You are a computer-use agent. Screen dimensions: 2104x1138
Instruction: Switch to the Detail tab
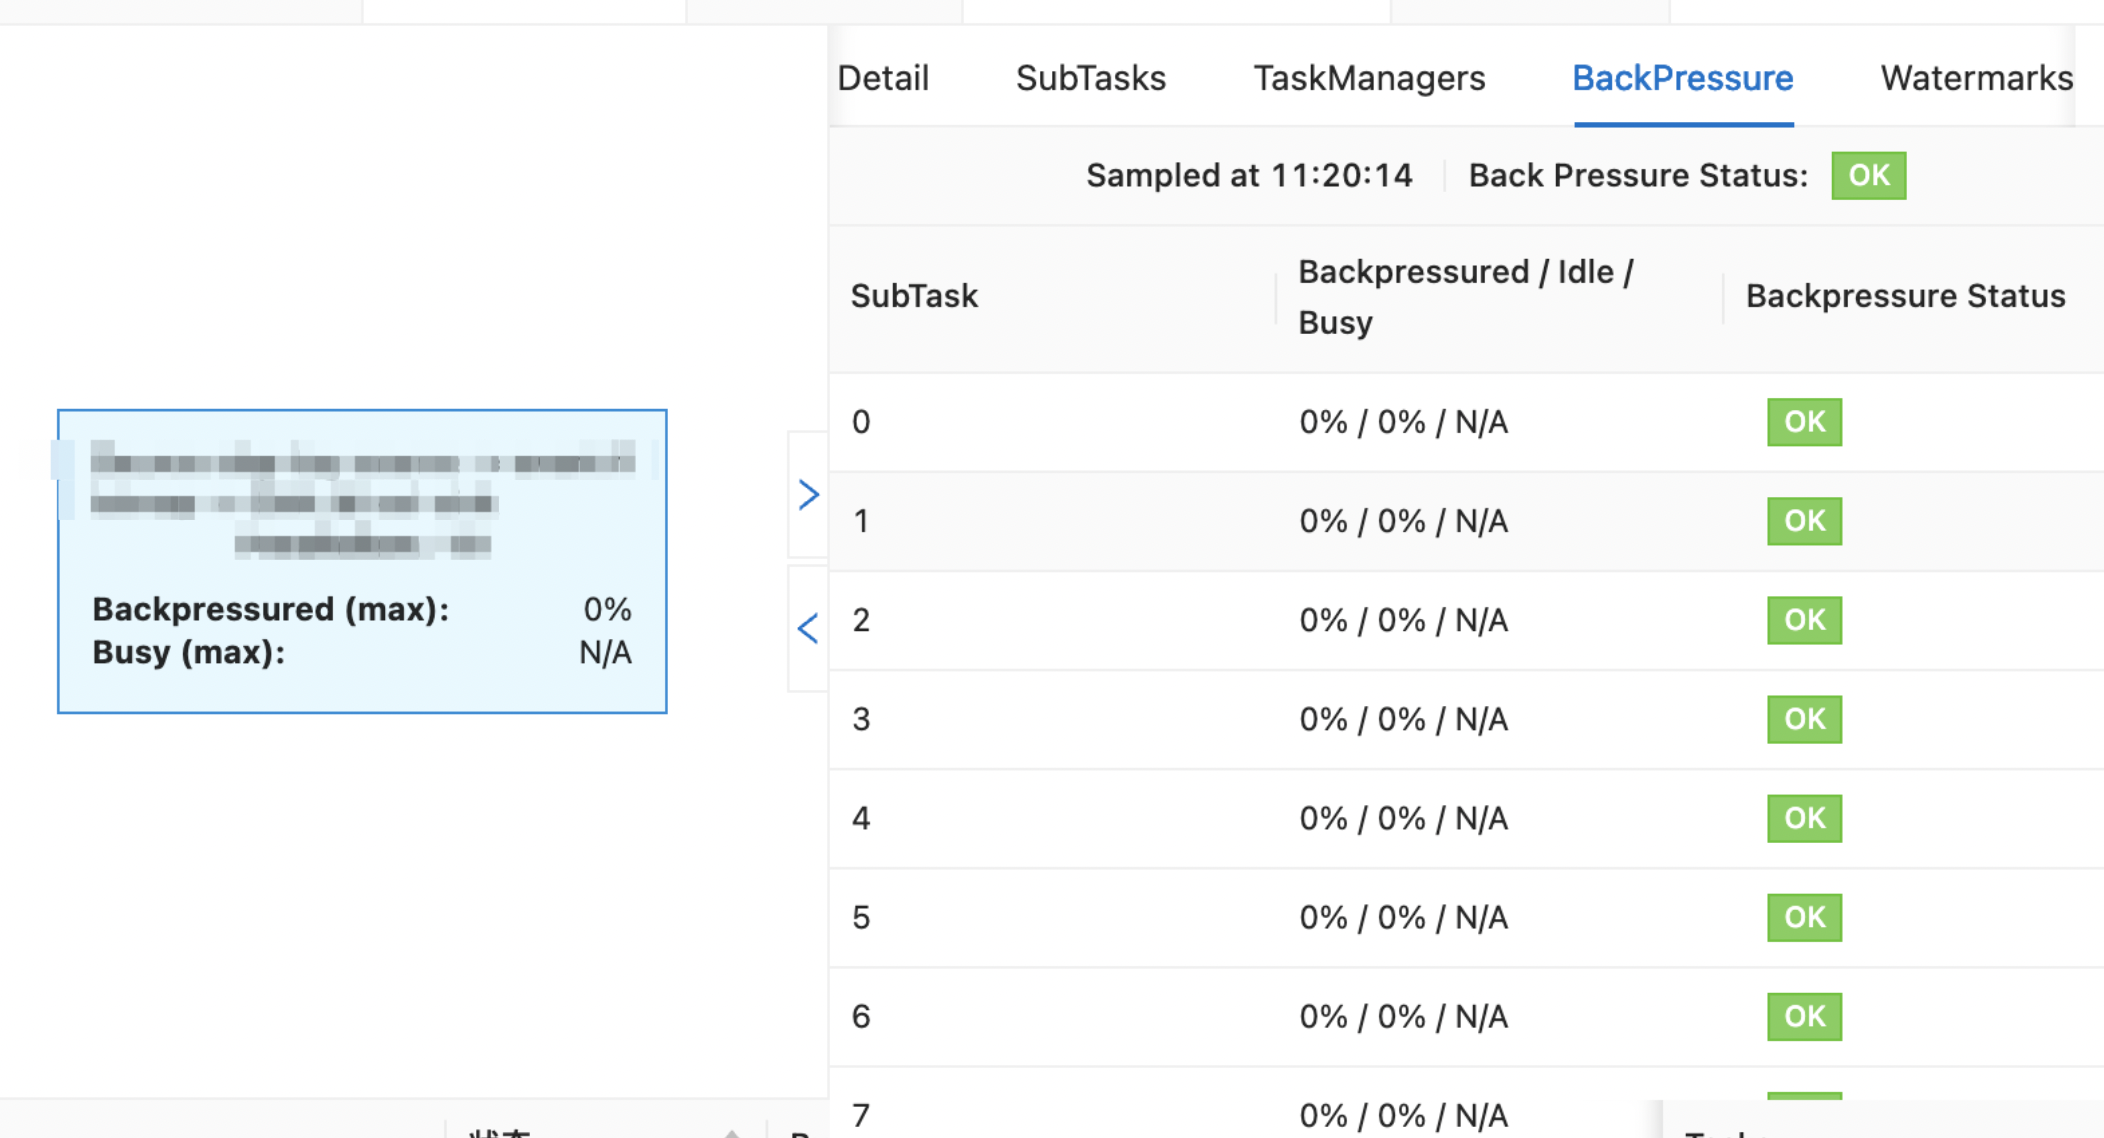pos(883,78)
